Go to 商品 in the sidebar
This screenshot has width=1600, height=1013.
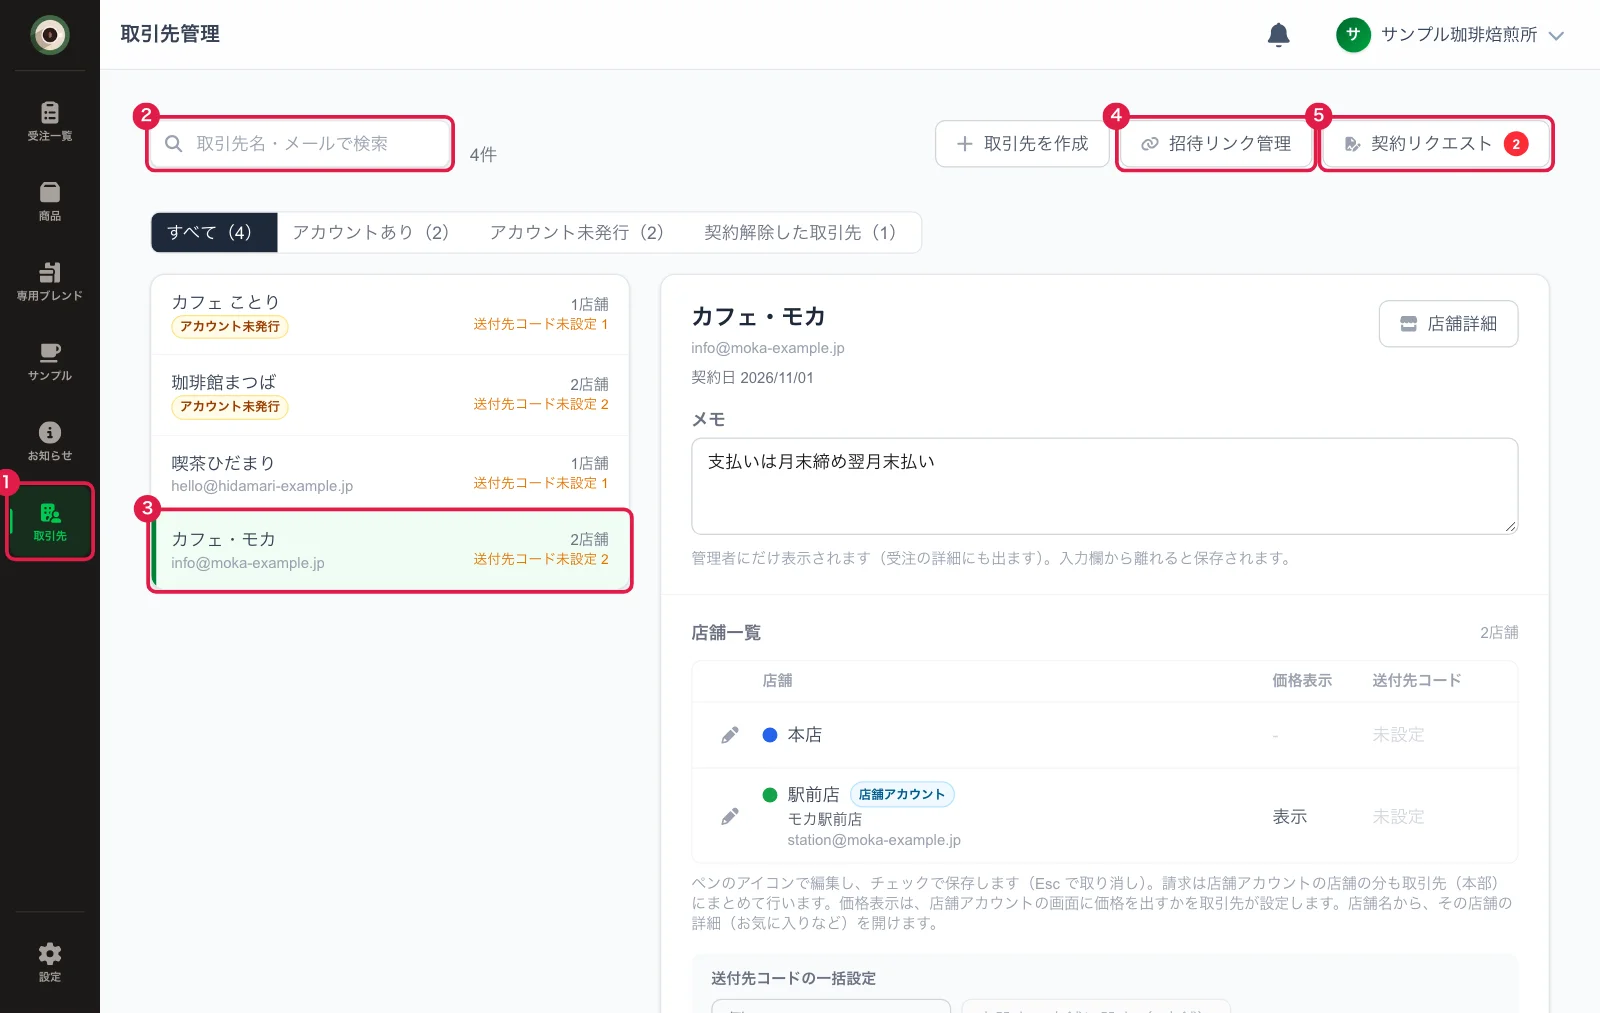coord(49,201)
